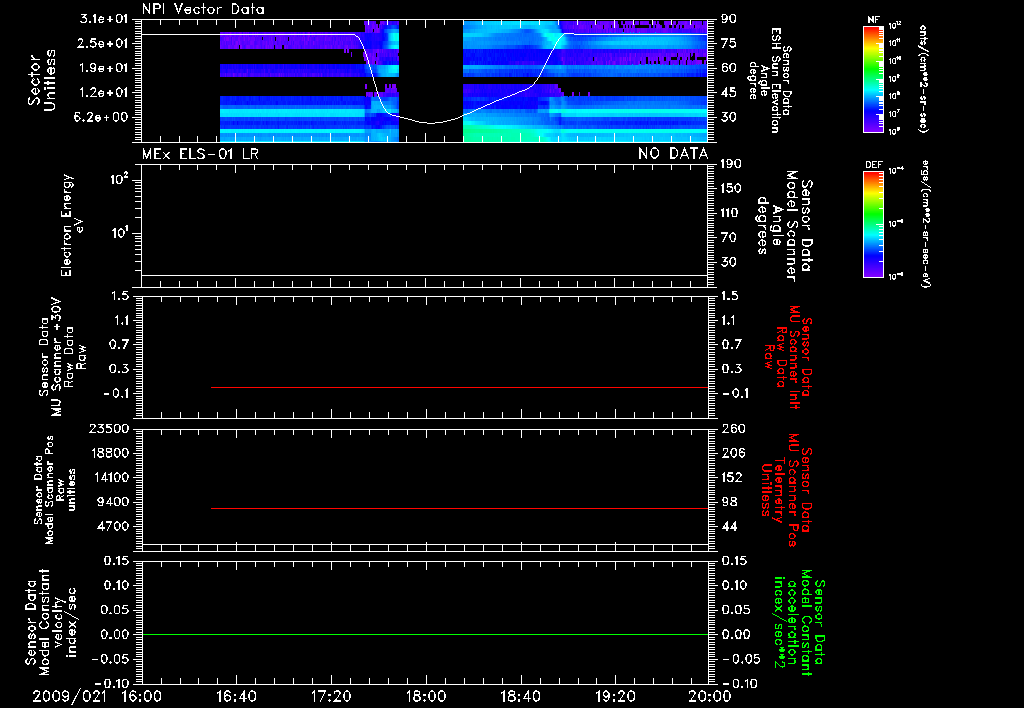Click the 'MU Scanner +30V Raw Data' axis title

[x=62, y=357]
